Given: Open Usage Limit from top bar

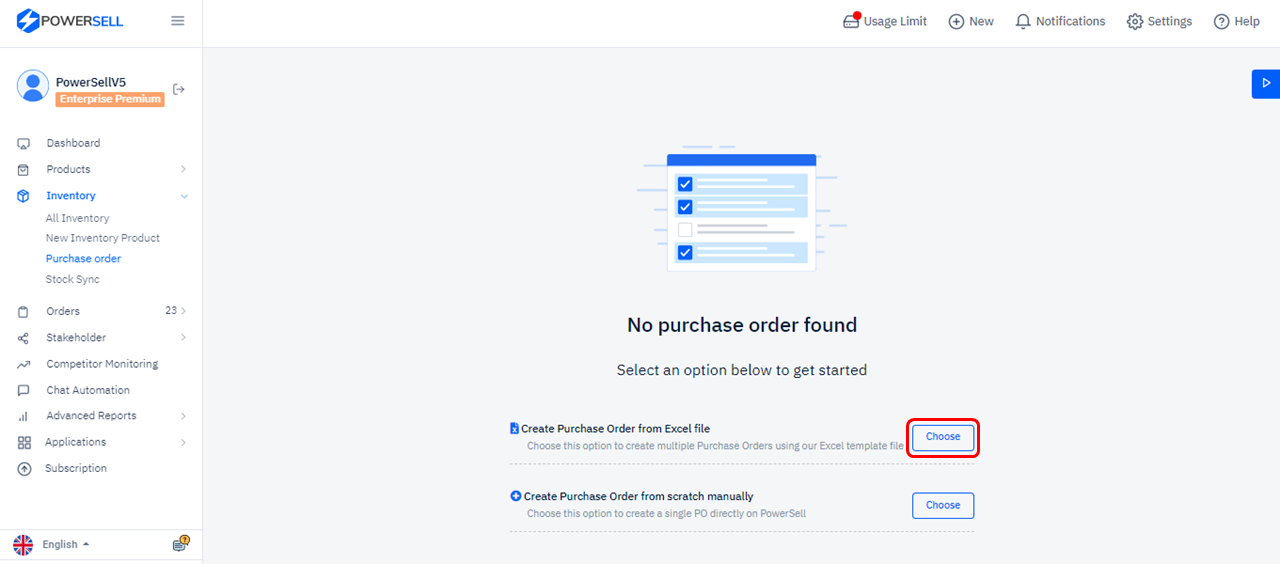Looking at the screenshot, I should pos(885,21).
